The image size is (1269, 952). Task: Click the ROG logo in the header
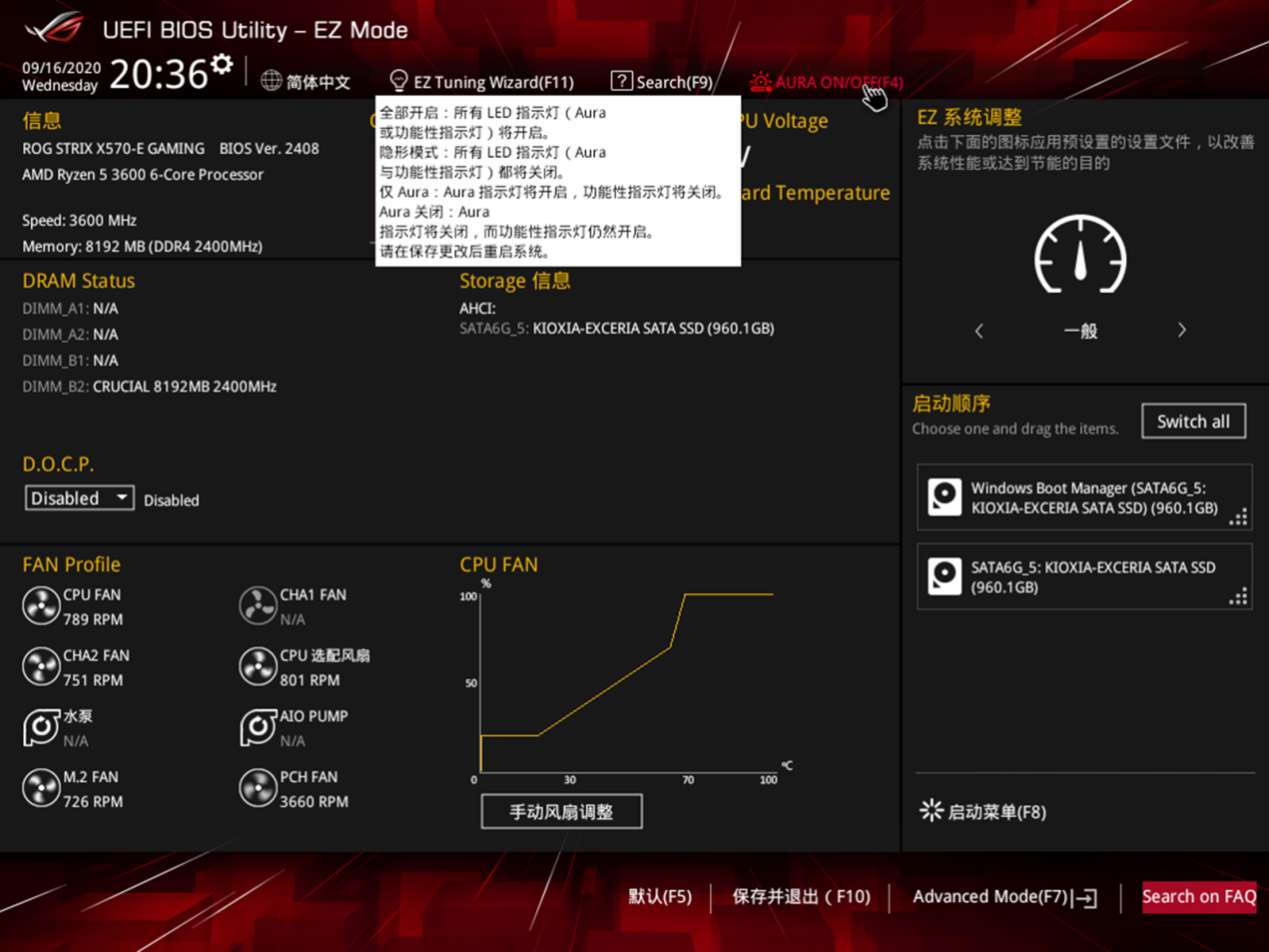57,30
